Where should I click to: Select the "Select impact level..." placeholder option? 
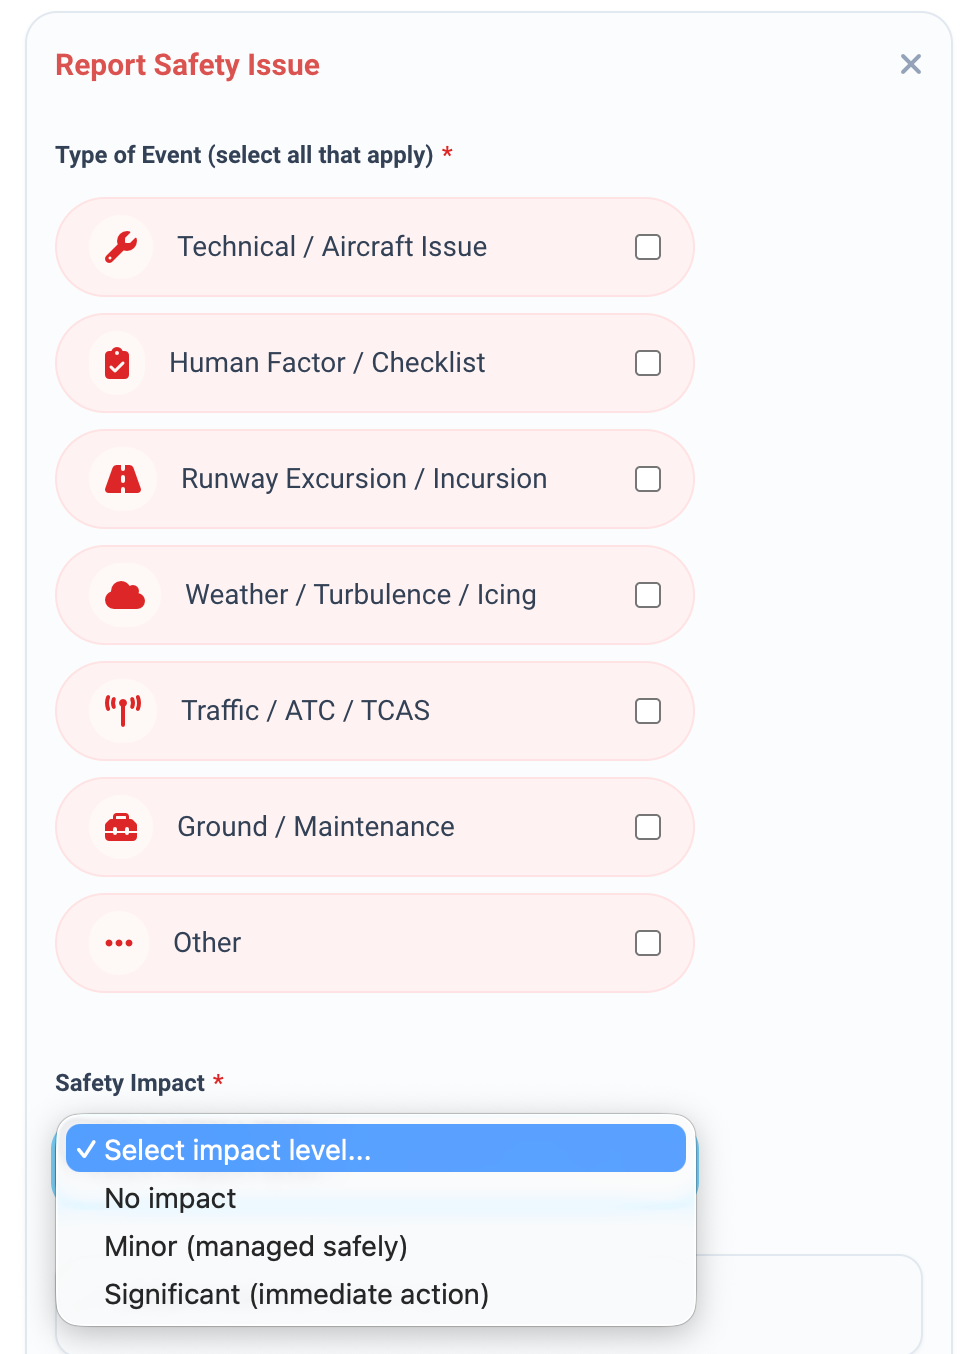[238, 1150]
